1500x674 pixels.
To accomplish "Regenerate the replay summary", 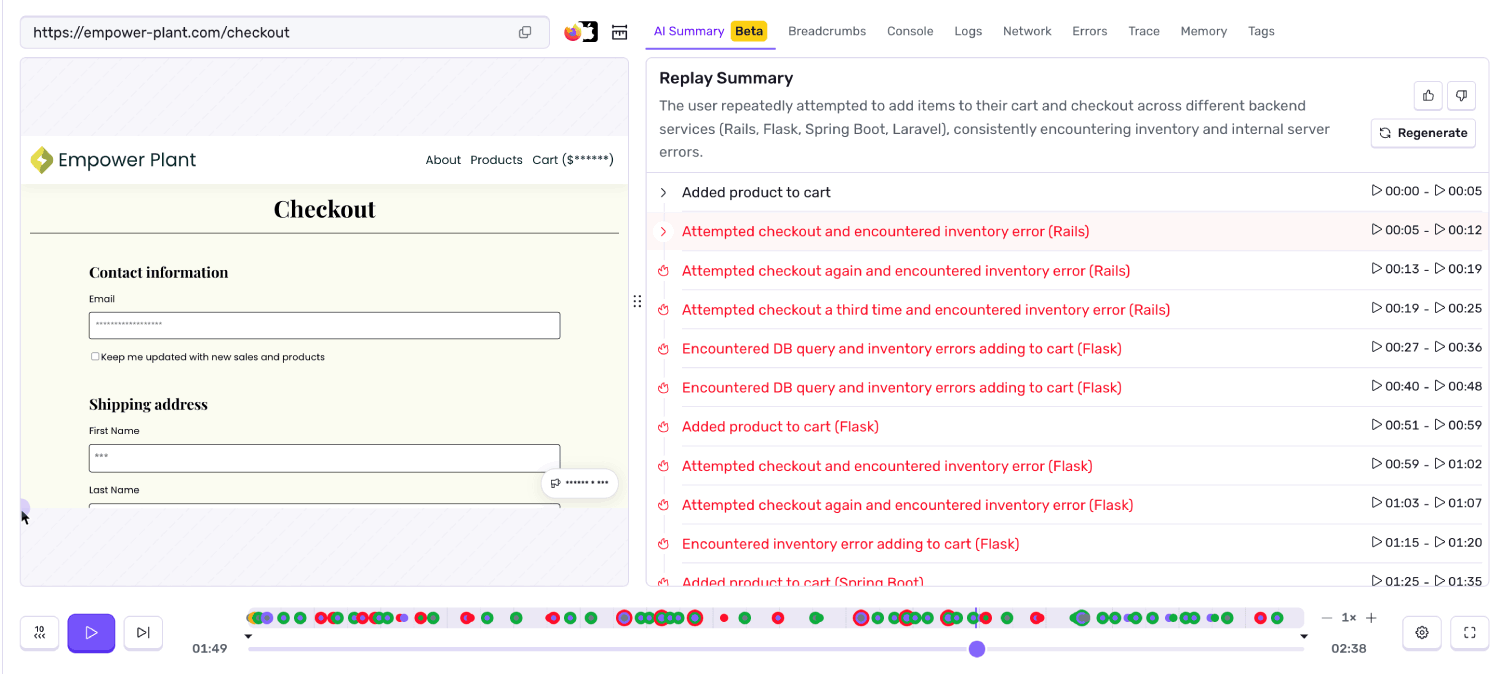I will 1423,132.
